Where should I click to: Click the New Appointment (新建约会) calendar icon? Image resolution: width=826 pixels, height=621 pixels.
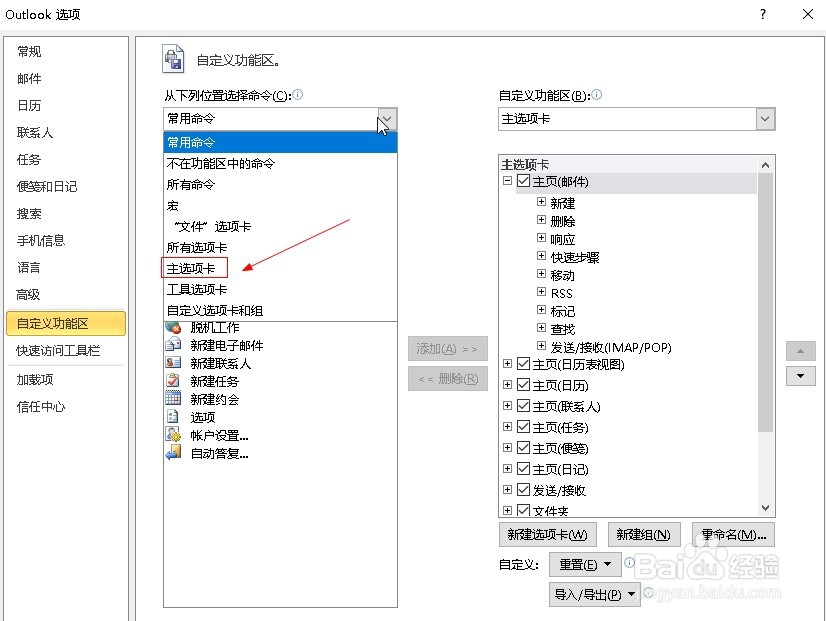point(173,398)
